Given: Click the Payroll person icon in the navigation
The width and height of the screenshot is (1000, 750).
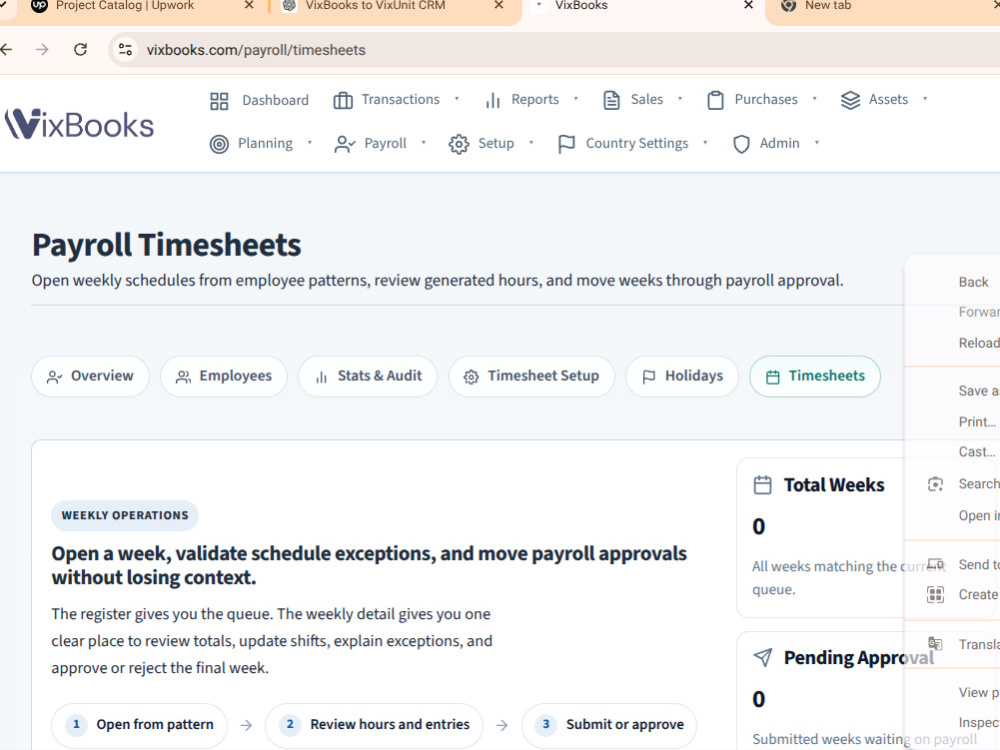Looking at the screenshot, I should click(x=344, y=144).
